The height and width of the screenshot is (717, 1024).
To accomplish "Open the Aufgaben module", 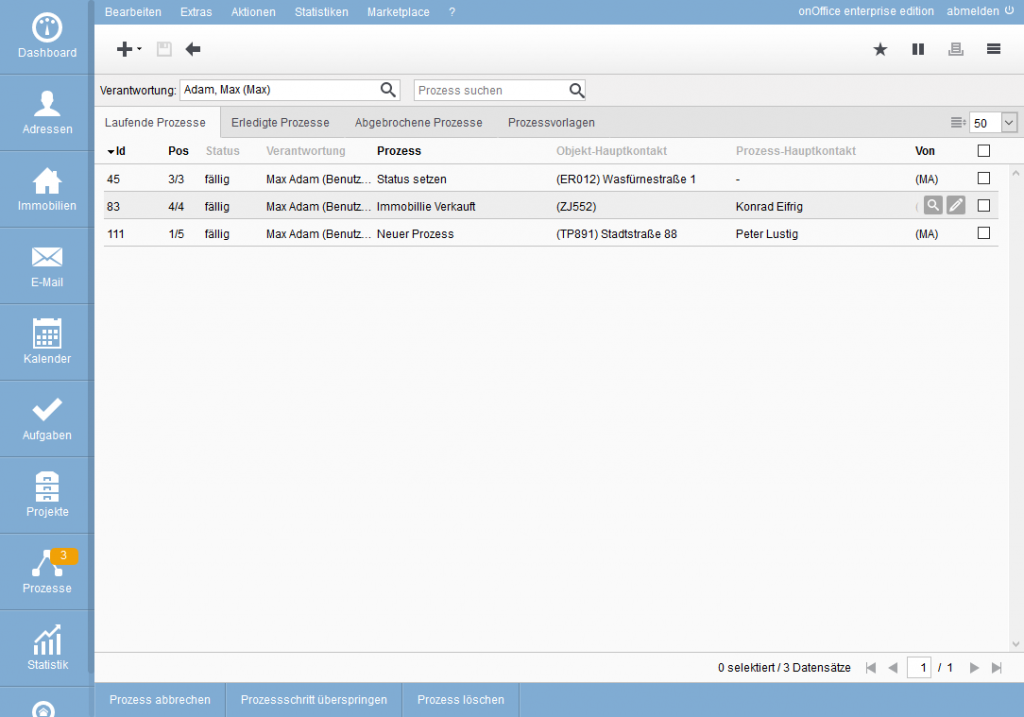I will [47, 419].
